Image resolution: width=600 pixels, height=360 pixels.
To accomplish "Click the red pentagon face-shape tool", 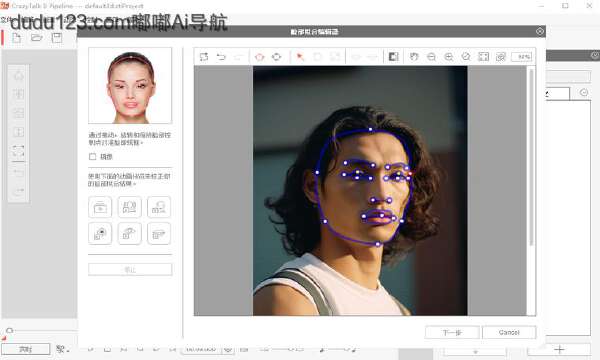I will [259, 57].
